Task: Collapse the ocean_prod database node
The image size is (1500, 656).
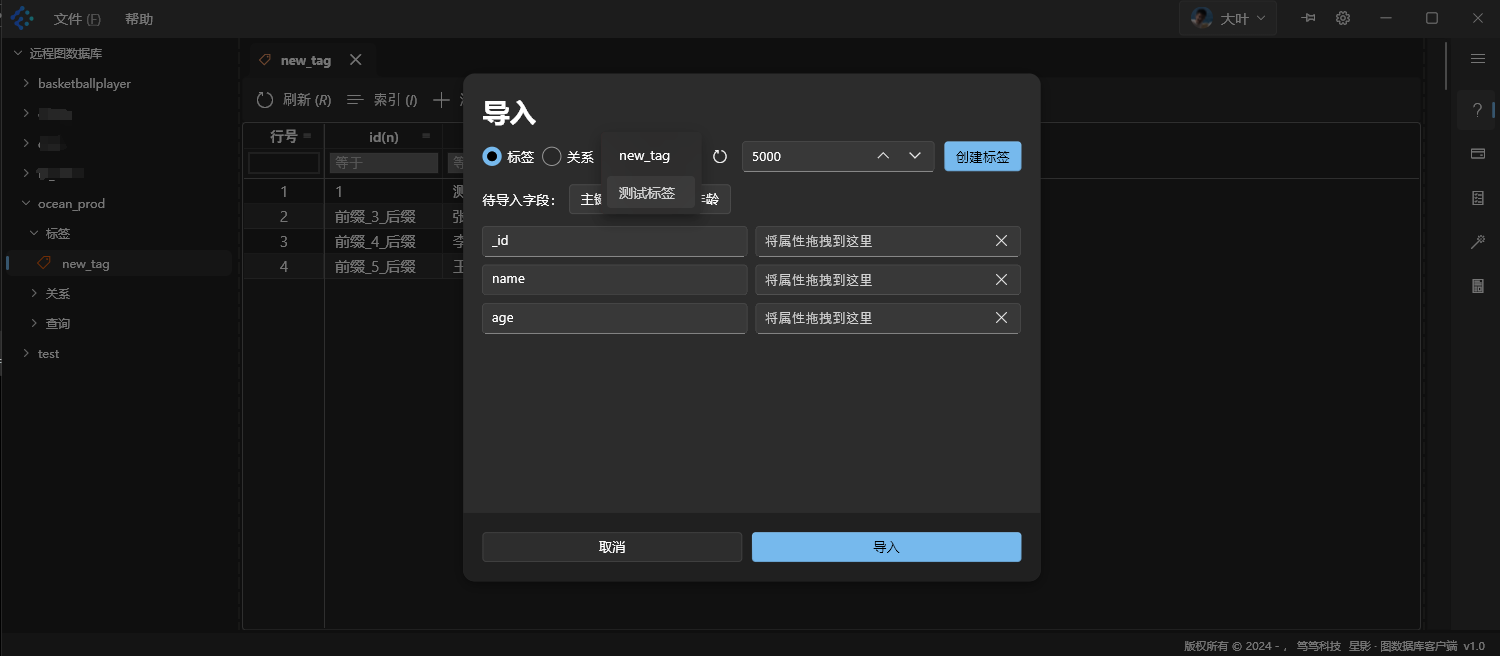Action: (x=26, y=204)
